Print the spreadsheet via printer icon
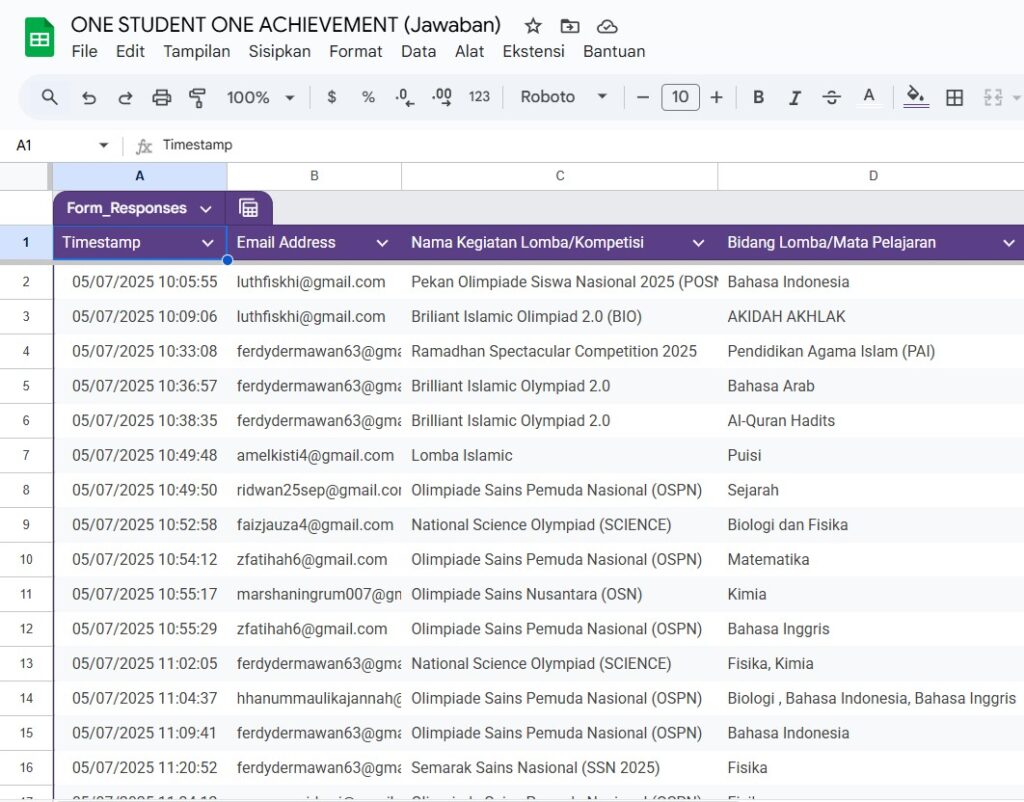 tap(161, 97)
